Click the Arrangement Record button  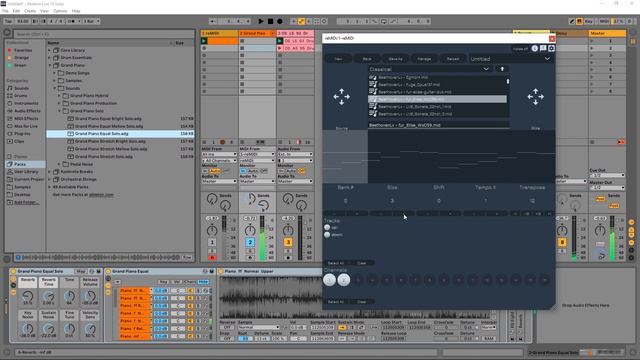point(280,21)
